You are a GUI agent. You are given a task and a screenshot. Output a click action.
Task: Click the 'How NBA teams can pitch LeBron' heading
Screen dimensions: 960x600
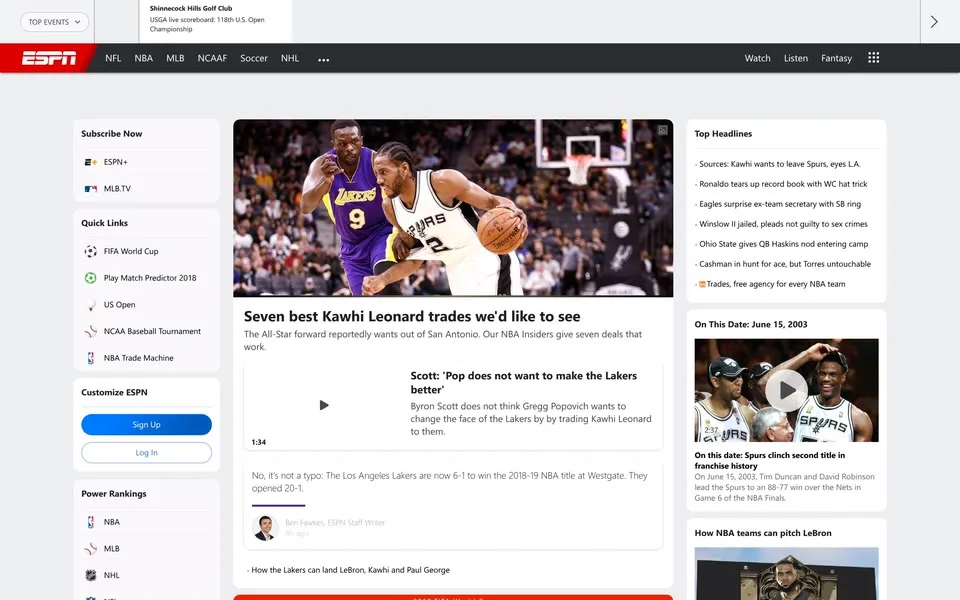[x=763, y=533]
